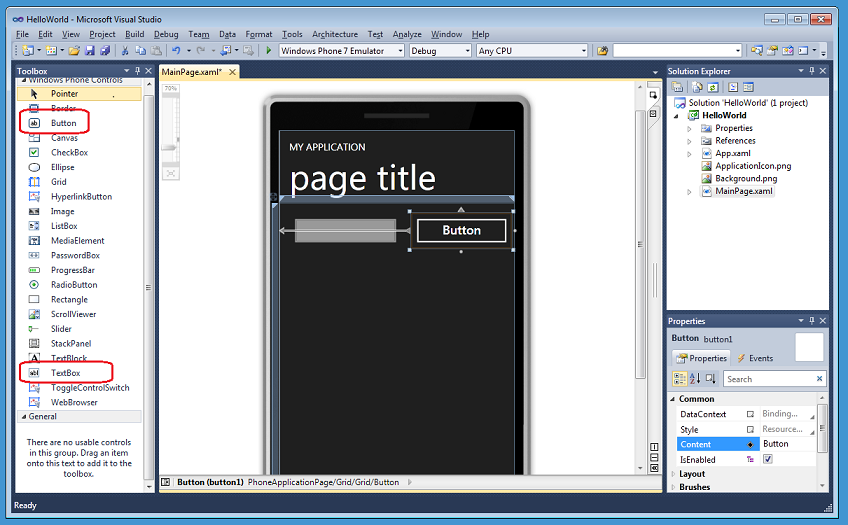Screen dimensions: 848x525
Task: Select the Pointer tool in Toolbox
Action: pos(79,94)
